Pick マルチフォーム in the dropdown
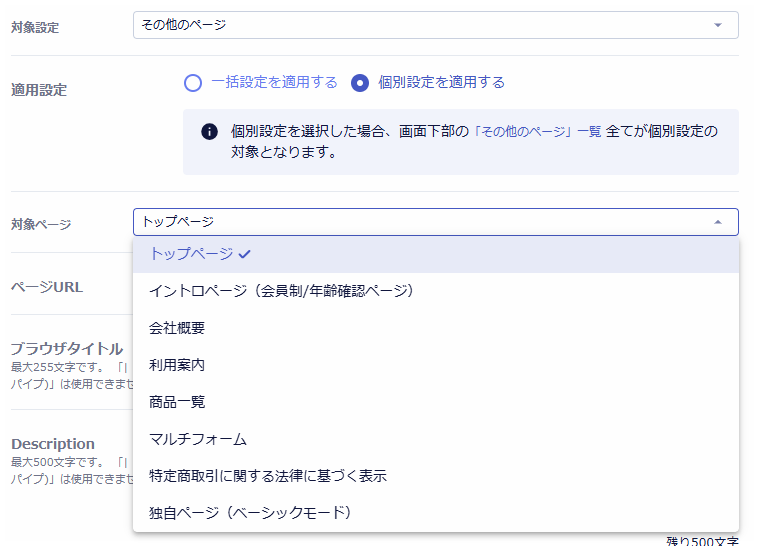Image resolution: width=759 pixels, height=546 pixels. click(198, 439)
